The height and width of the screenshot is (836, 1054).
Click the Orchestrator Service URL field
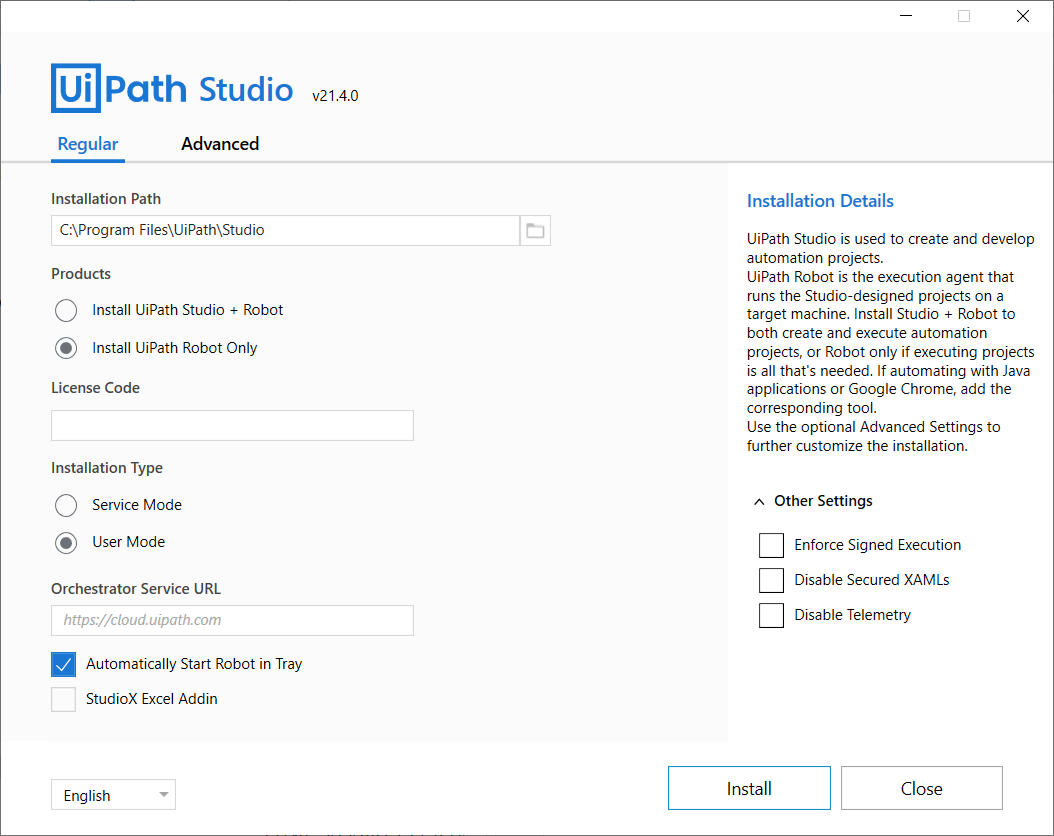232,620
